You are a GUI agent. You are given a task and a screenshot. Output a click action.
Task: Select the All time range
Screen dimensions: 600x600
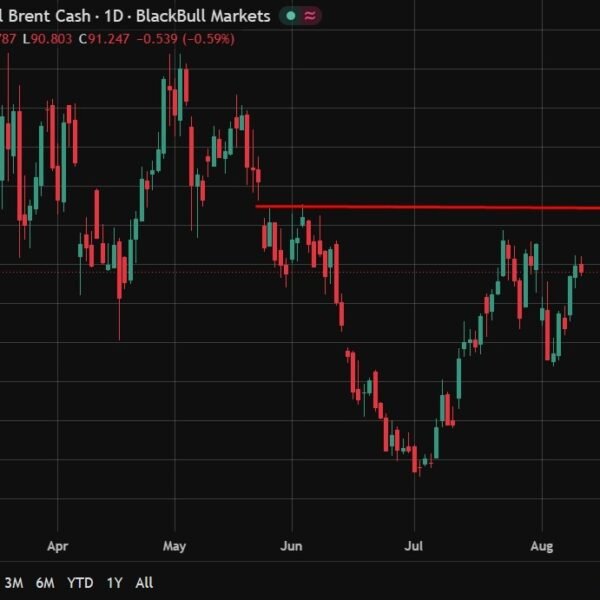144,583
